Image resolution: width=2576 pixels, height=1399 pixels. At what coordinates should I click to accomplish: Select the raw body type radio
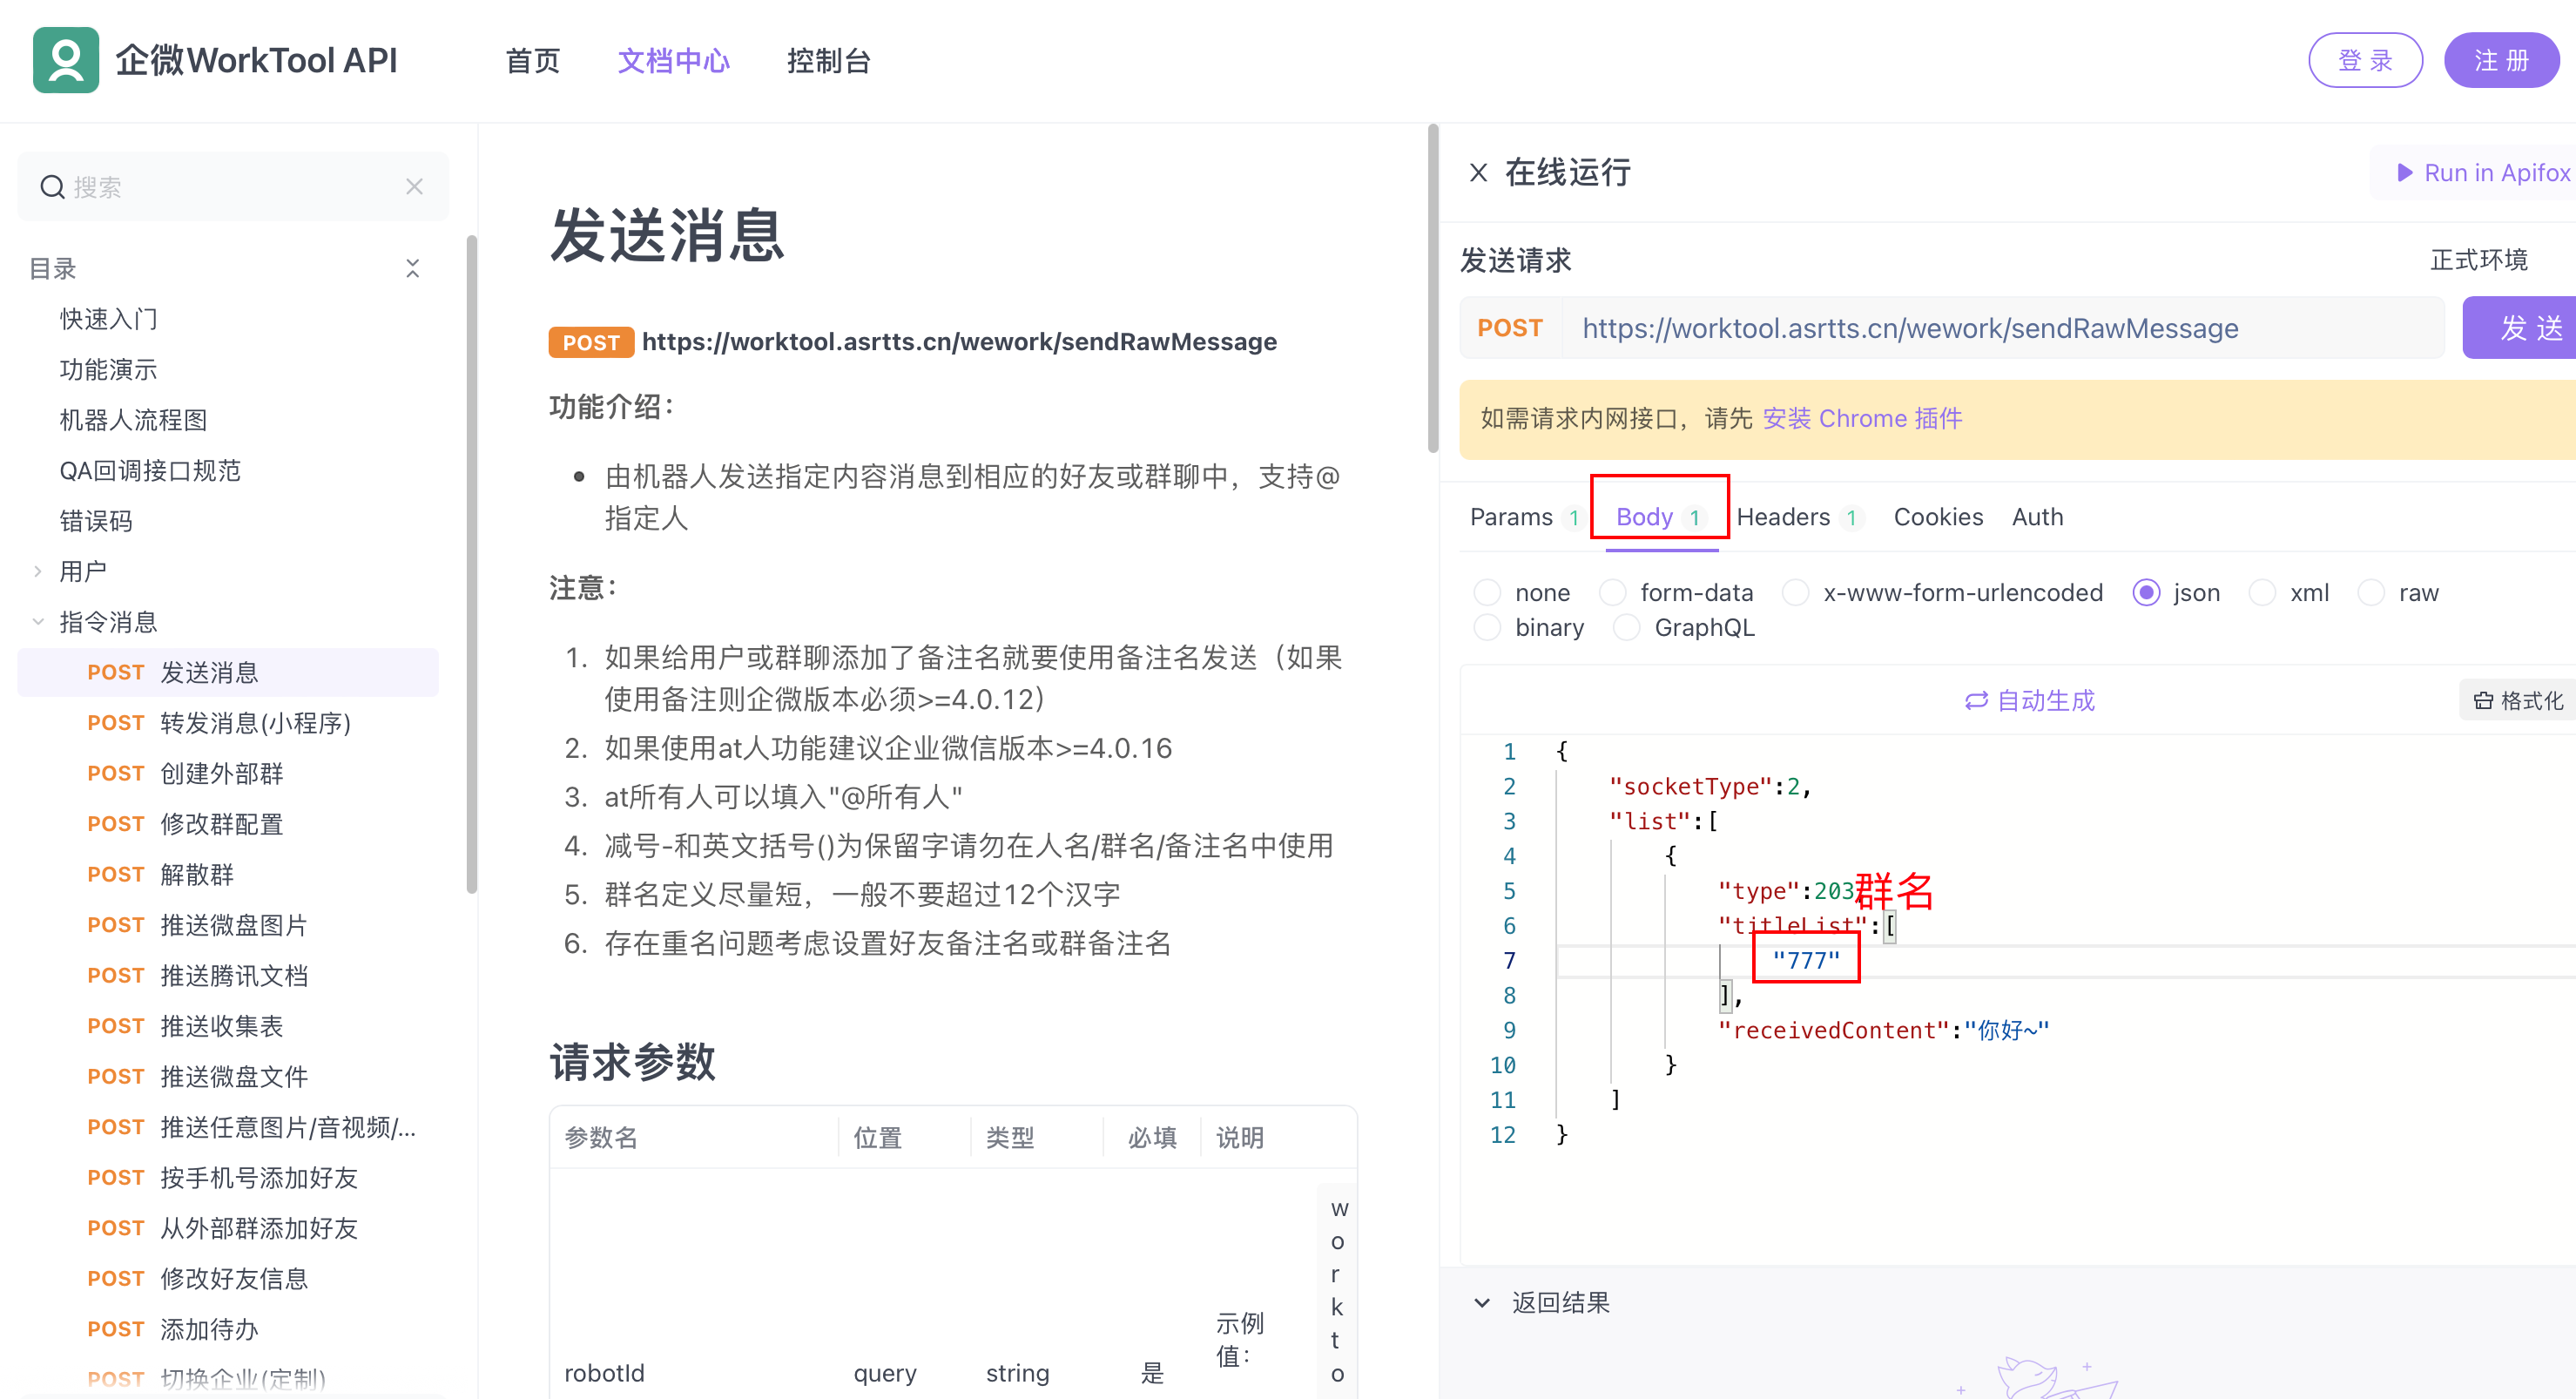tap(2371, 592)
